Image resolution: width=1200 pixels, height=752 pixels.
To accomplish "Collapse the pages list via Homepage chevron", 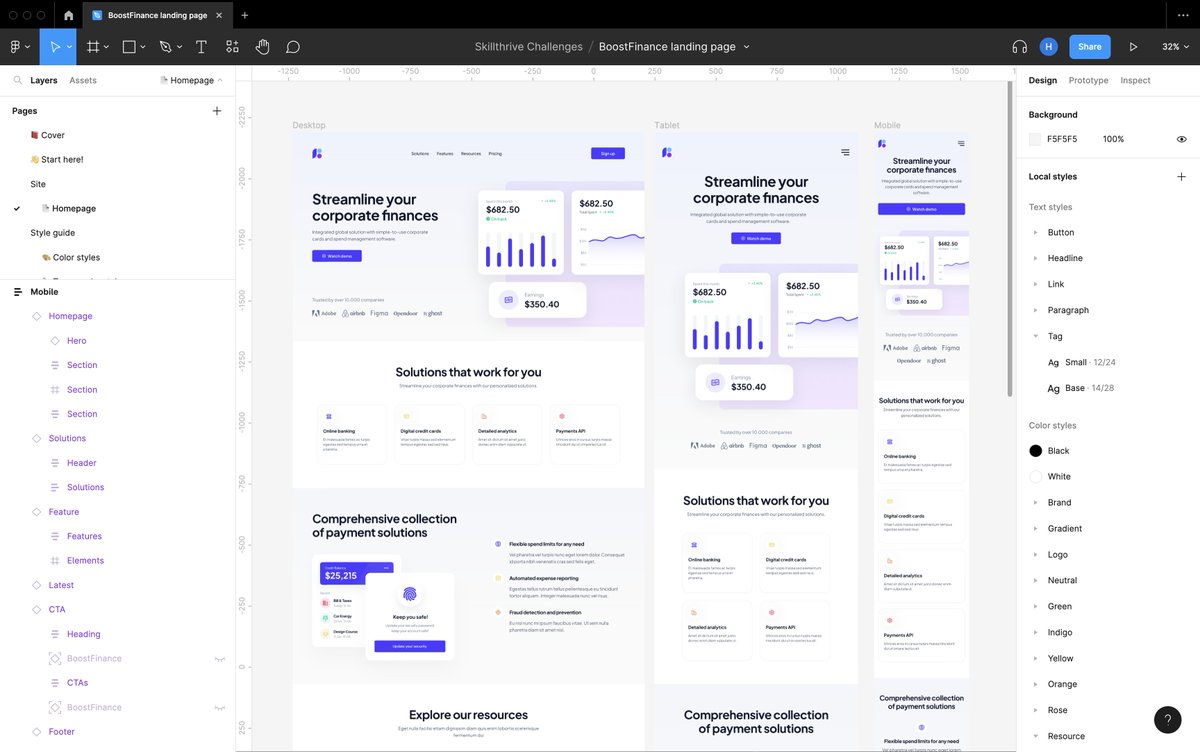I will [220, 81].
